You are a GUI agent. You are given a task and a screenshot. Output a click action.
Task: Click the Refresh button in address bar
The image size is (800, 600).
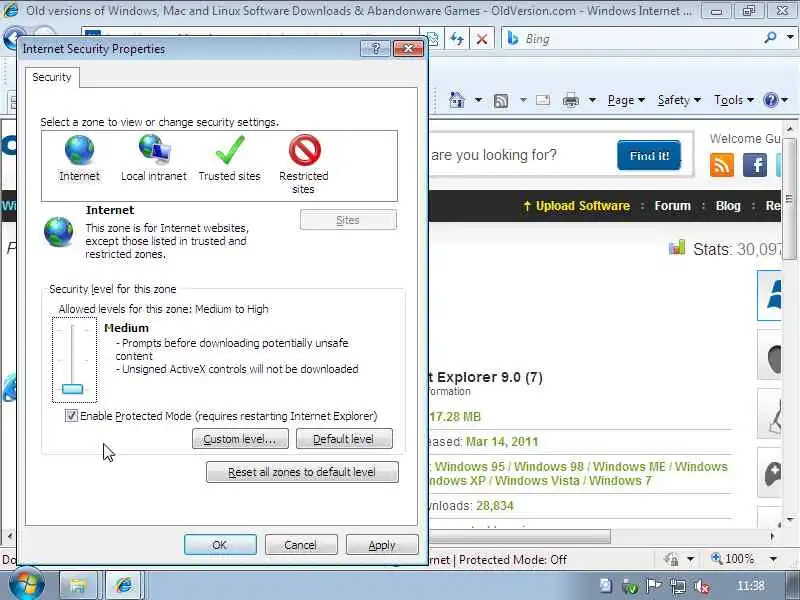click(457, 39)
